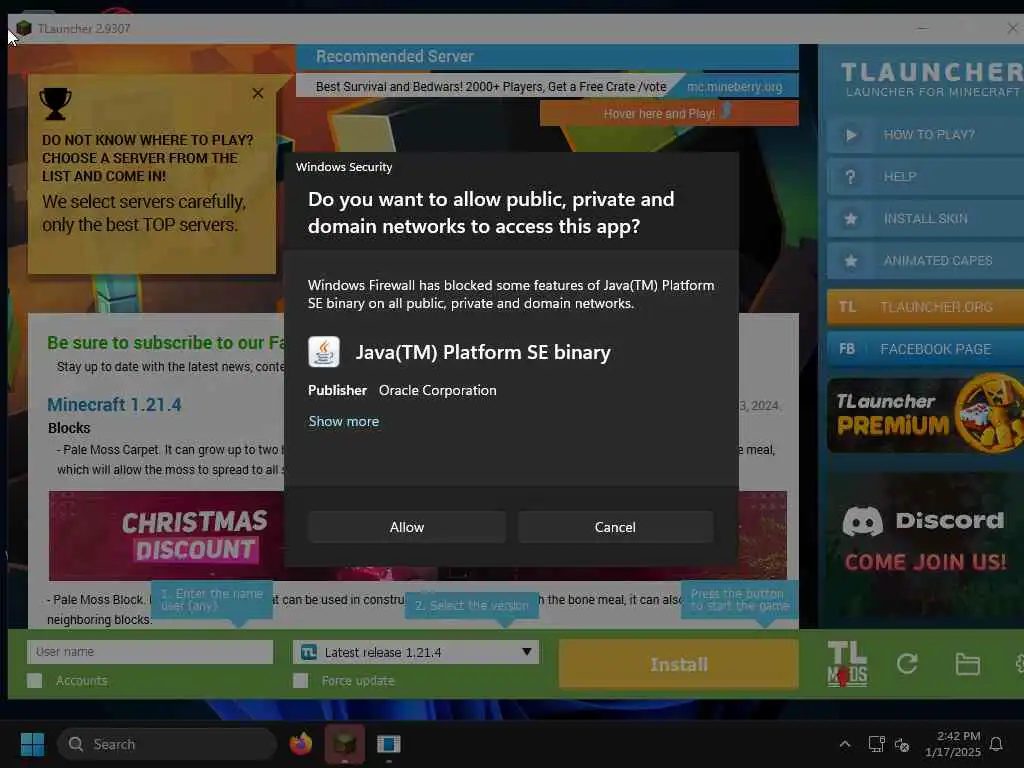
Task: Close the server recommendation yellow popup
Action: pos(258,93)
